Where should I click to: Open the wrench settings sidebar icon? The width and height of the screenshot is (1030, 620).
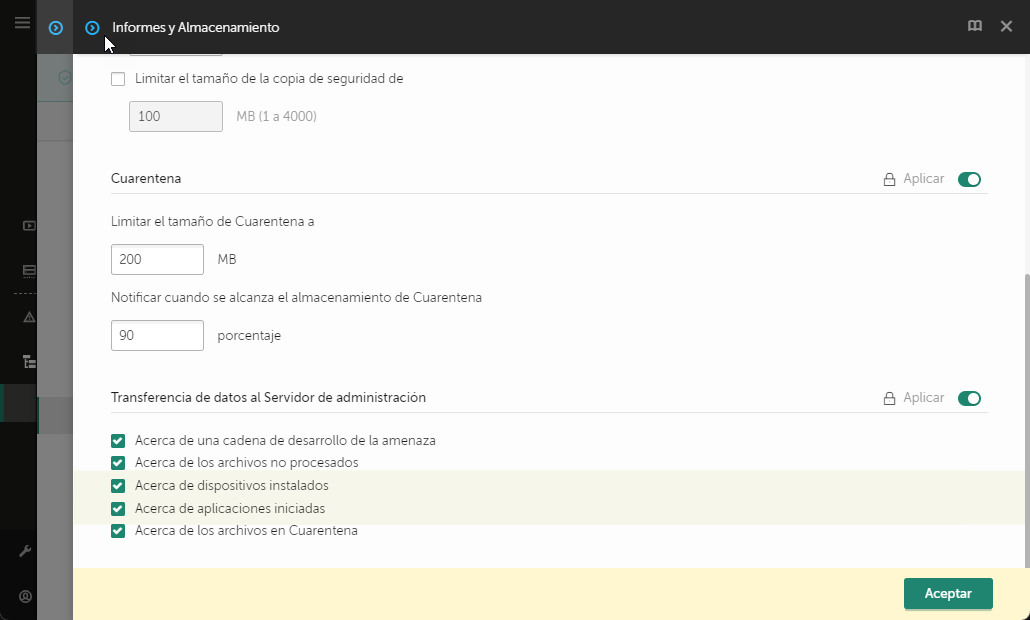[x=26, y=551]
